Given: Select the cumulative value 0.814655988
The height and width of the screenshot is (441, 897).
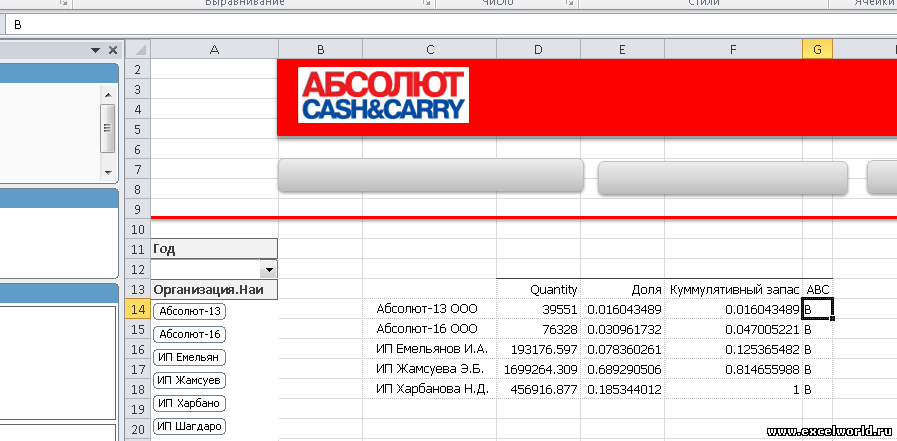Looking at the screenshot, I should coord(733,370).
